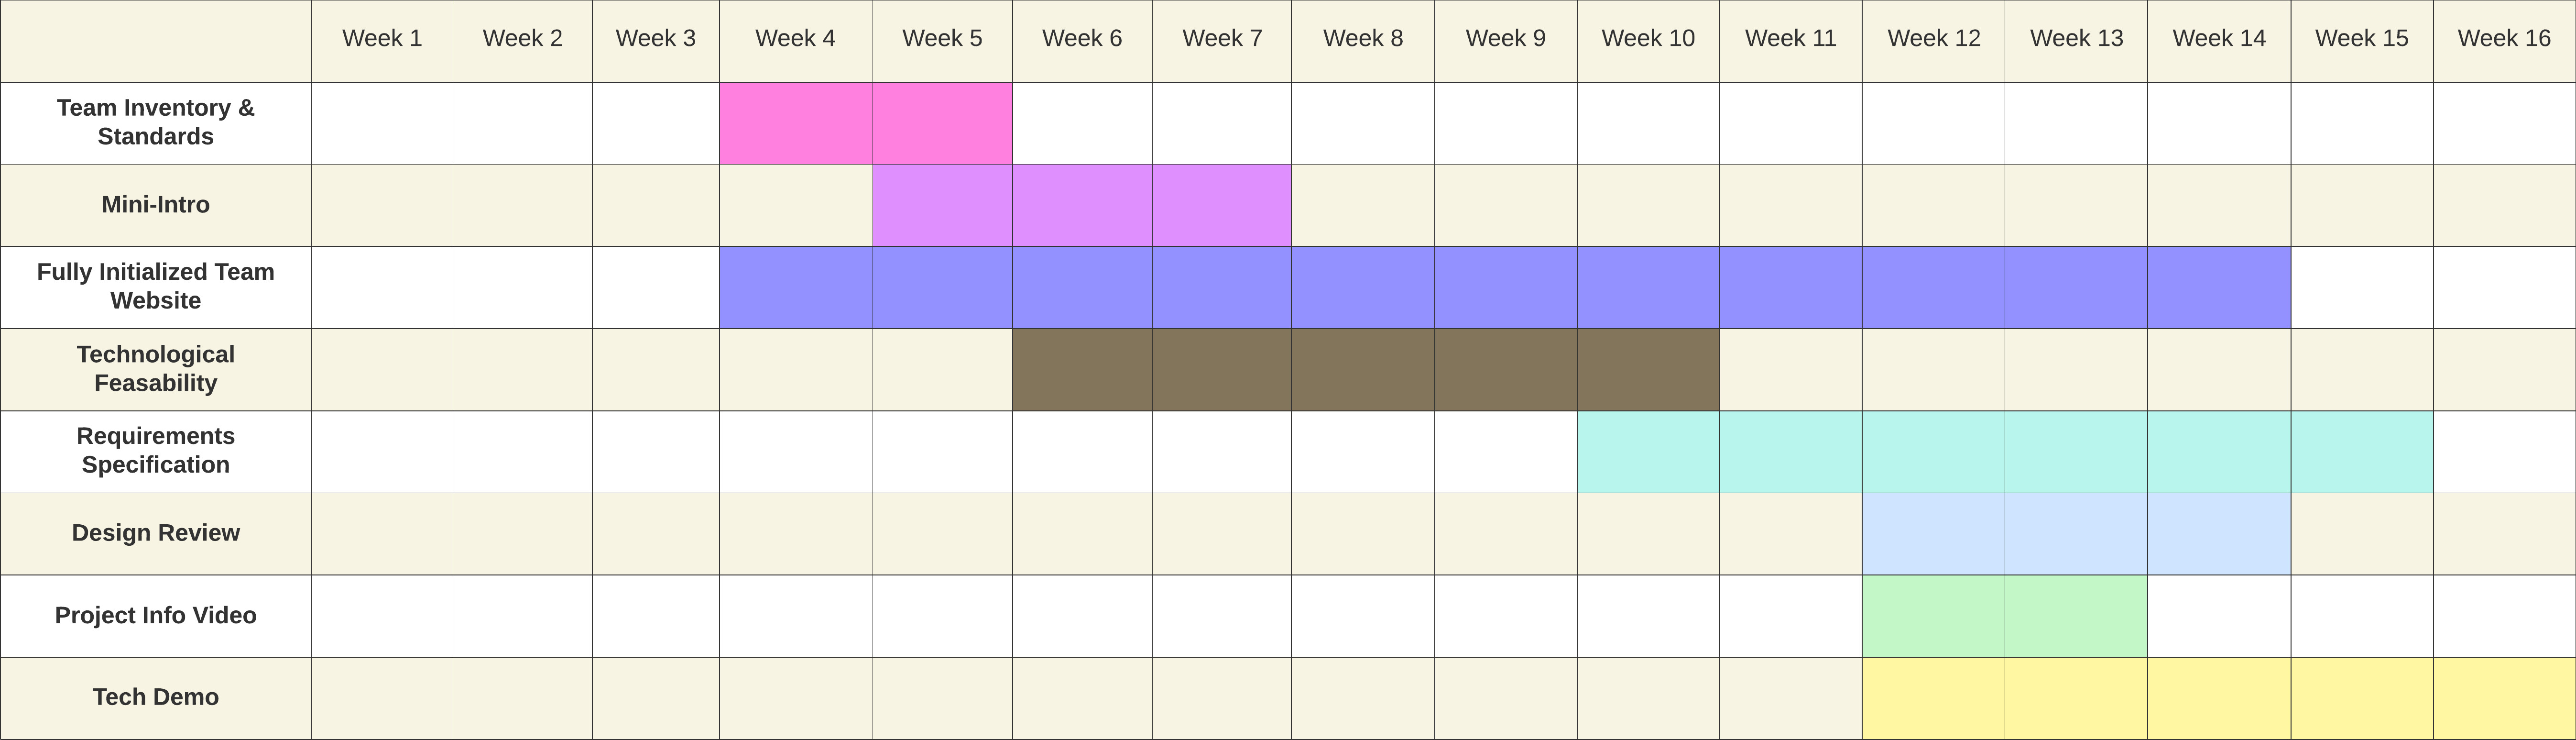Click the pink Team Inventory bar at Week 4
The height and width of the screenshot is (740, 2576).
(x=796, y=123)
